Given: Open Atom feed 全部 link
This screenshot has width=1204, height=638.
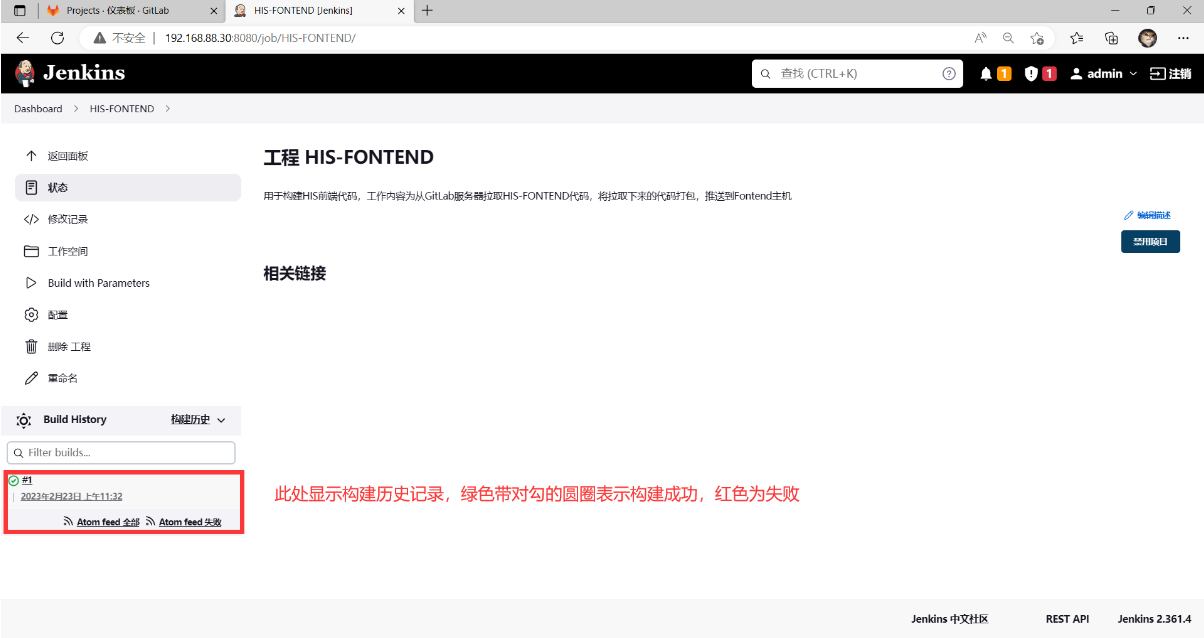Looking at the screenshot, I should pos(102,522).
